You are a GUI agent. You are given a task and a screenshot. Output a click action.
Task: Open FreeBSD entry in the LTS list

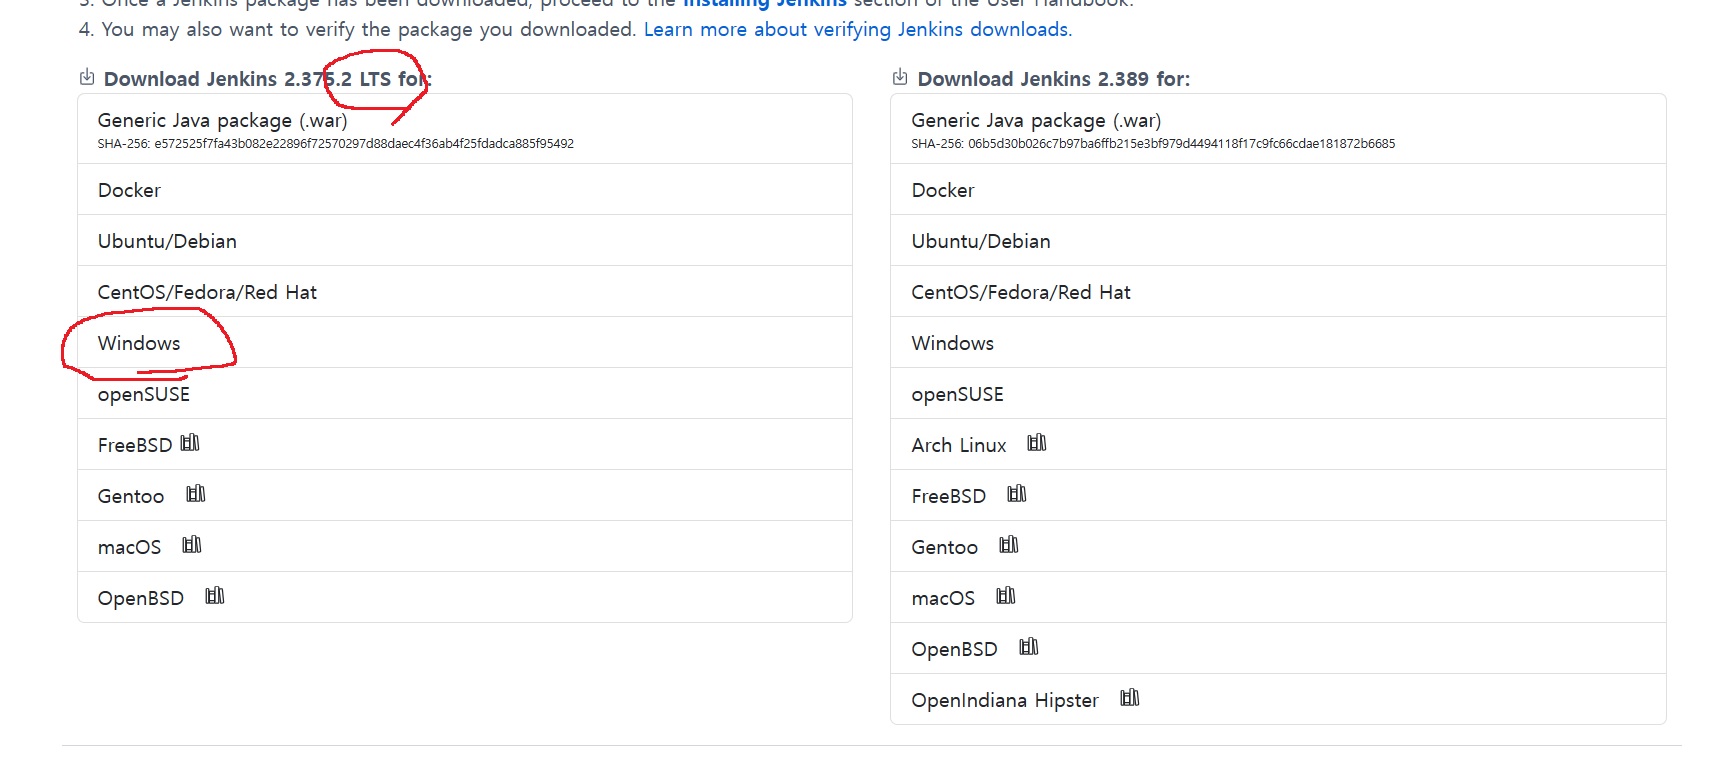pyautogui.click(x=465, y=445)
